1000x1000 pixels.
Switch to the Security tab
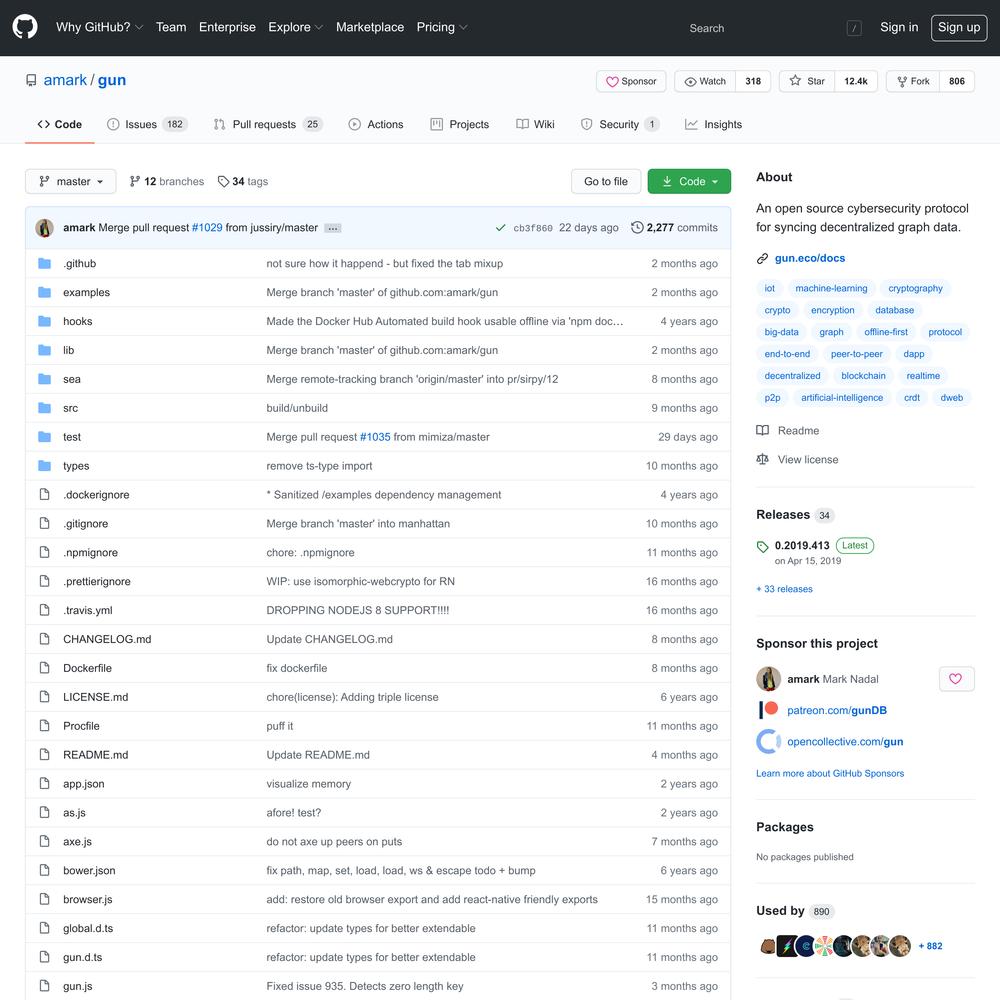(619, 124)
